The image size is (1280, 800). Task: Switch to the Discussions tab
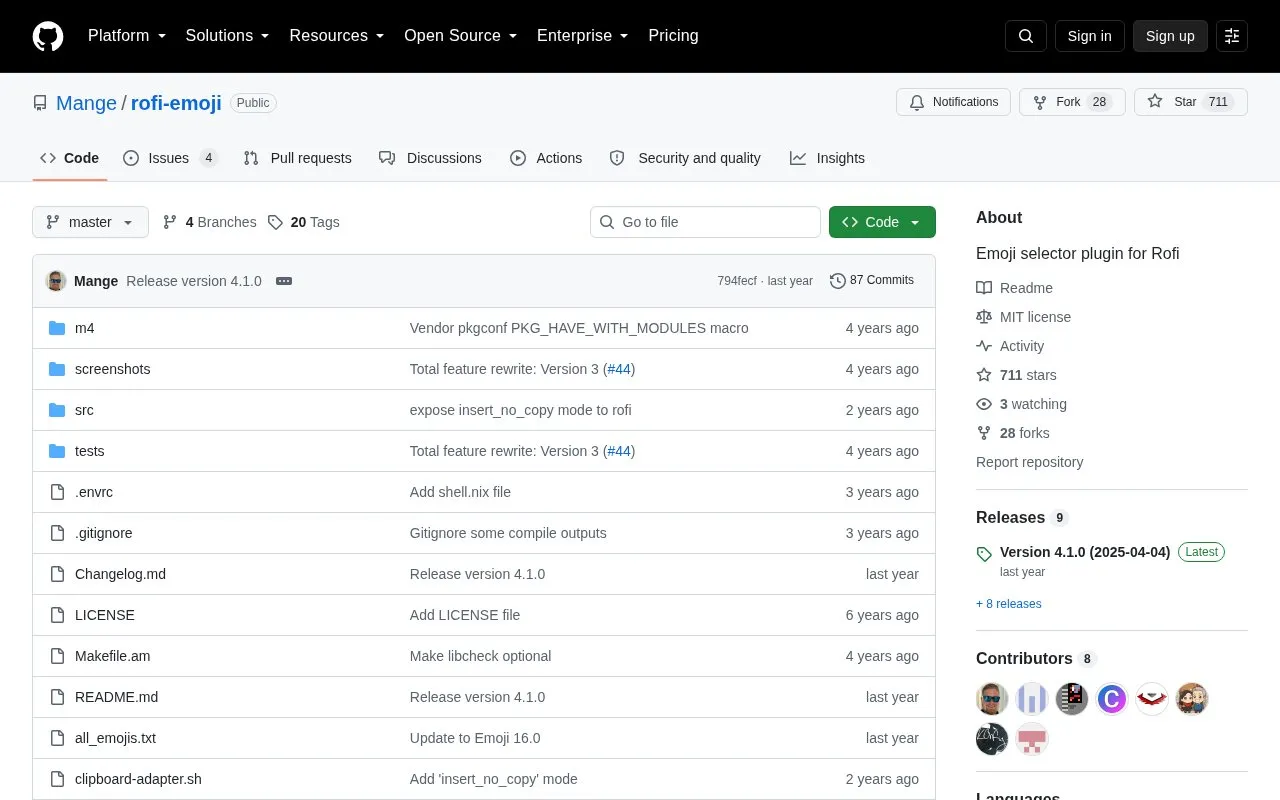[x=430, y=158]
